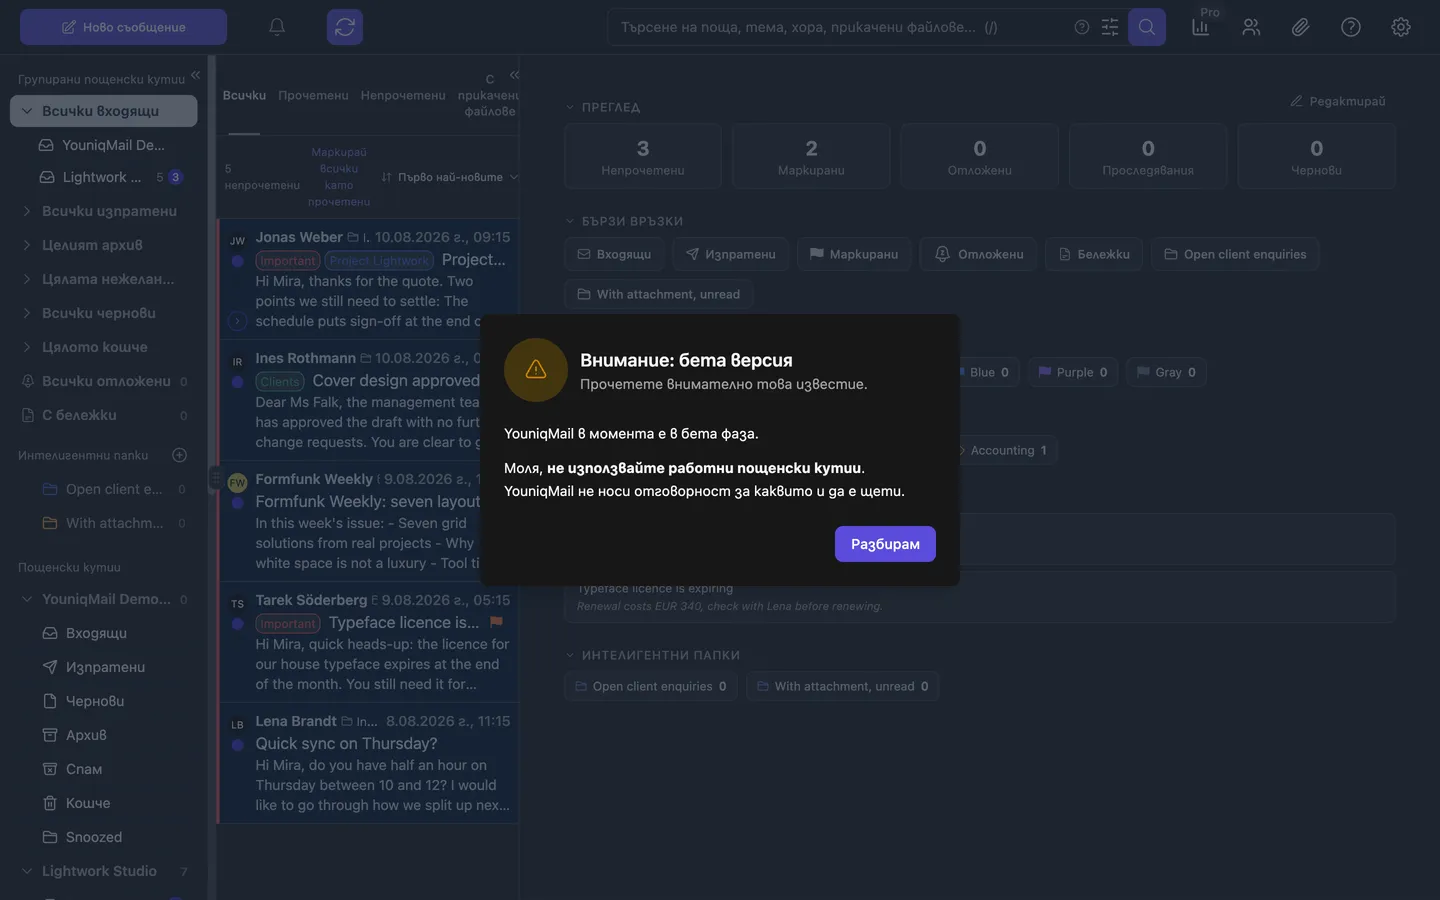Open Jonas Weber email
This screenshot has height=900, width=1440.
pyautogui.click(x=368, y=279)
